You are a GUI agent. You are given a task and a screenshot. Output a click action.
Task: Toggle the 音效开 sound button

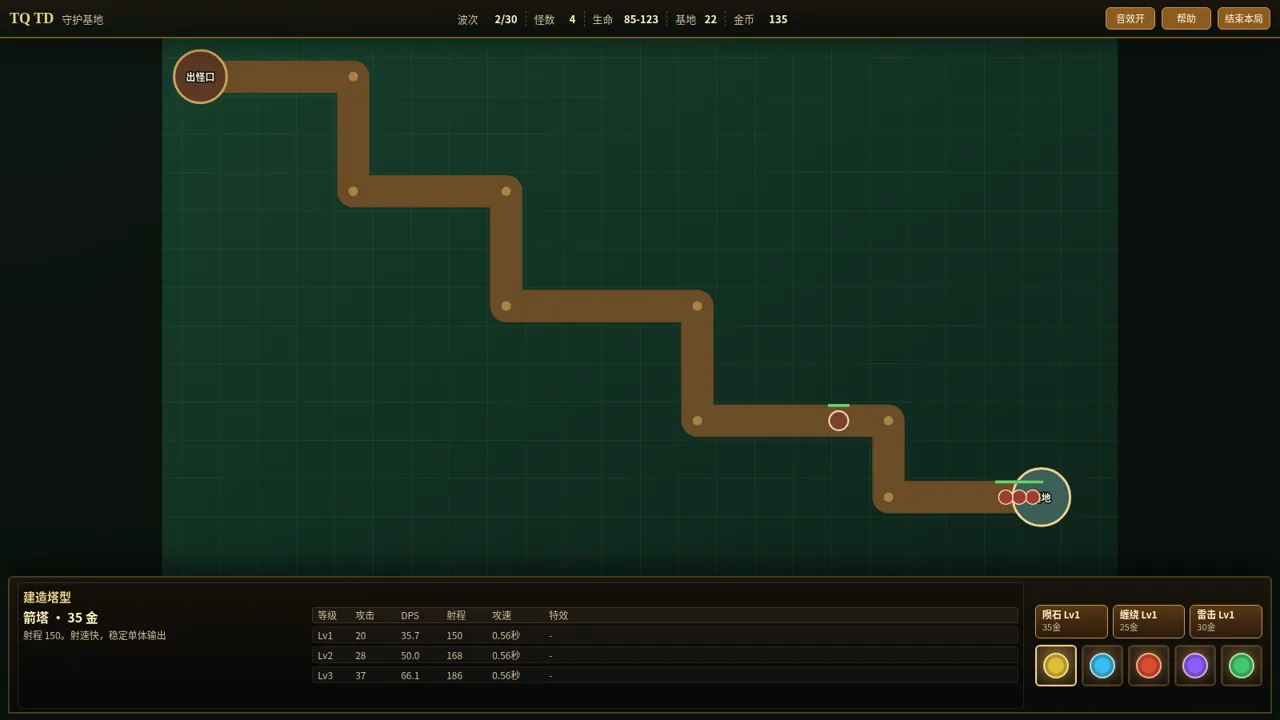click(1130, 19)
